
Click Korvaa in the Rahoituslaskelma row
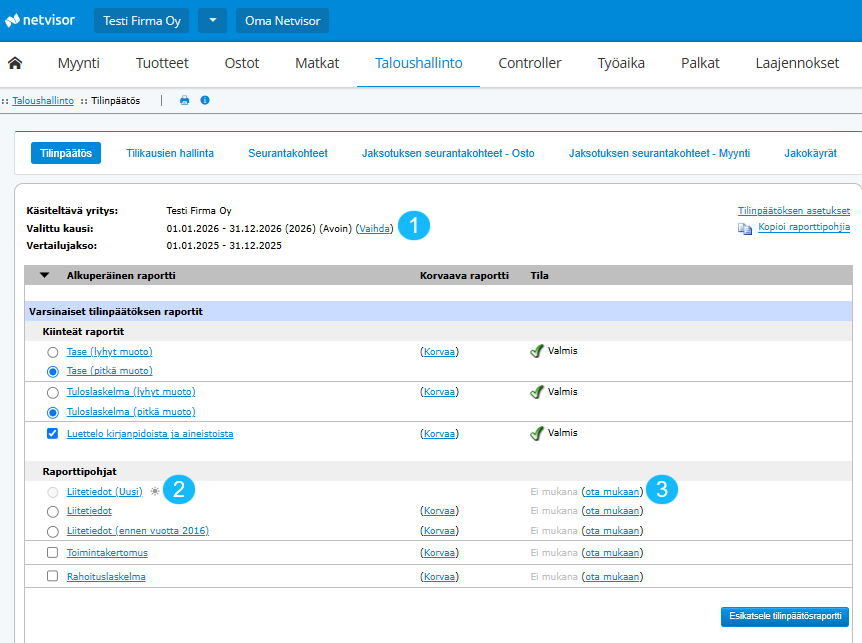(x=439, y=577)
